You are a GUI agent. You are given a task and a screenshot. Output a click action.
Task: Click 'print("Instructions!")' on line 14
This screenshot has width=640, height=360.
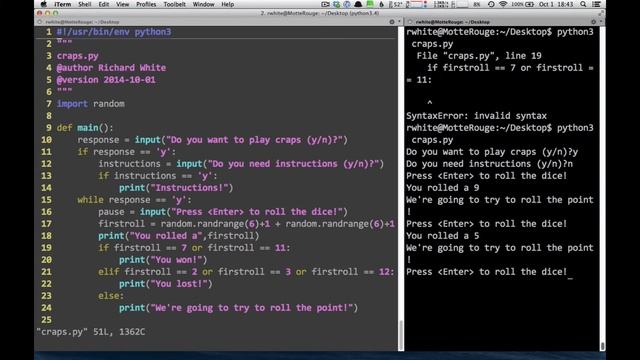point(176,188)
